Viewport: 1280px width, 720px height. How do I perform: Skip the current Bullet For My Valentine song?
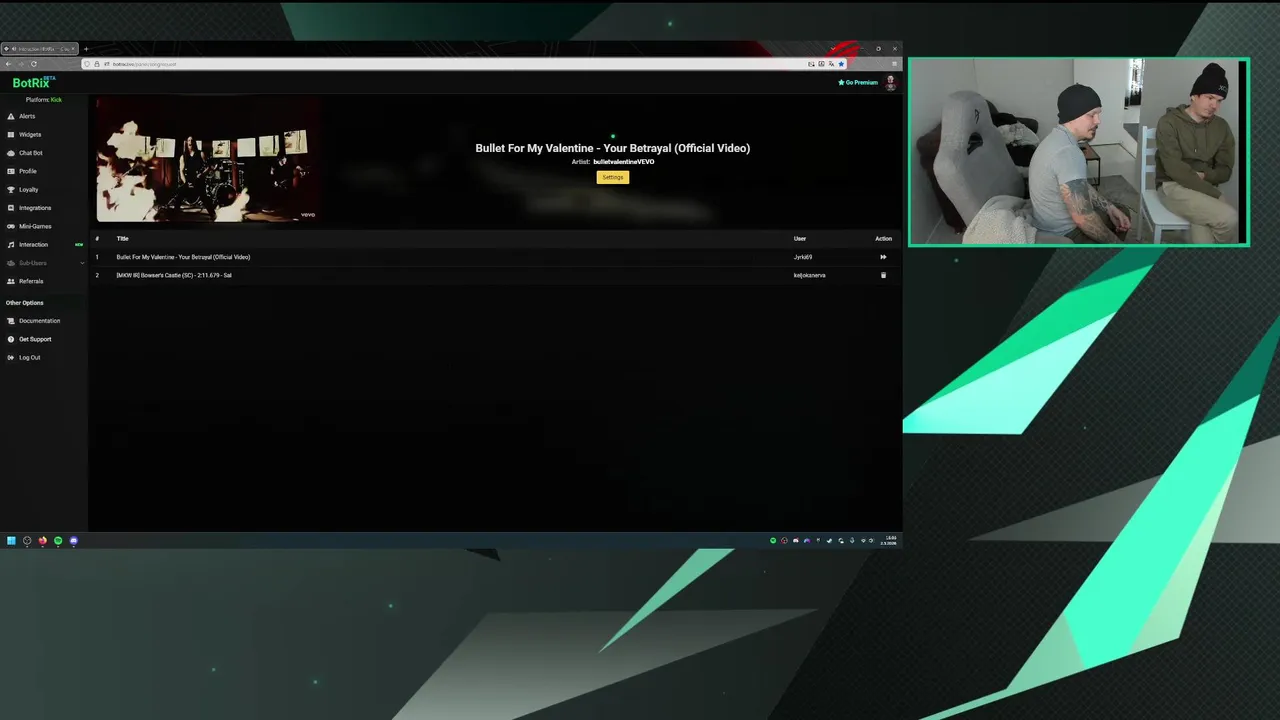click(x=883, y=257)
